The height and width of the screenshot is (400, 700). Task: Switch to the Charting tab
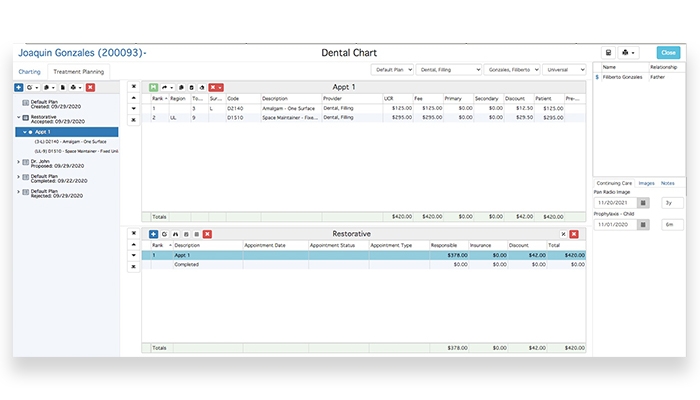tap(29, 71)
